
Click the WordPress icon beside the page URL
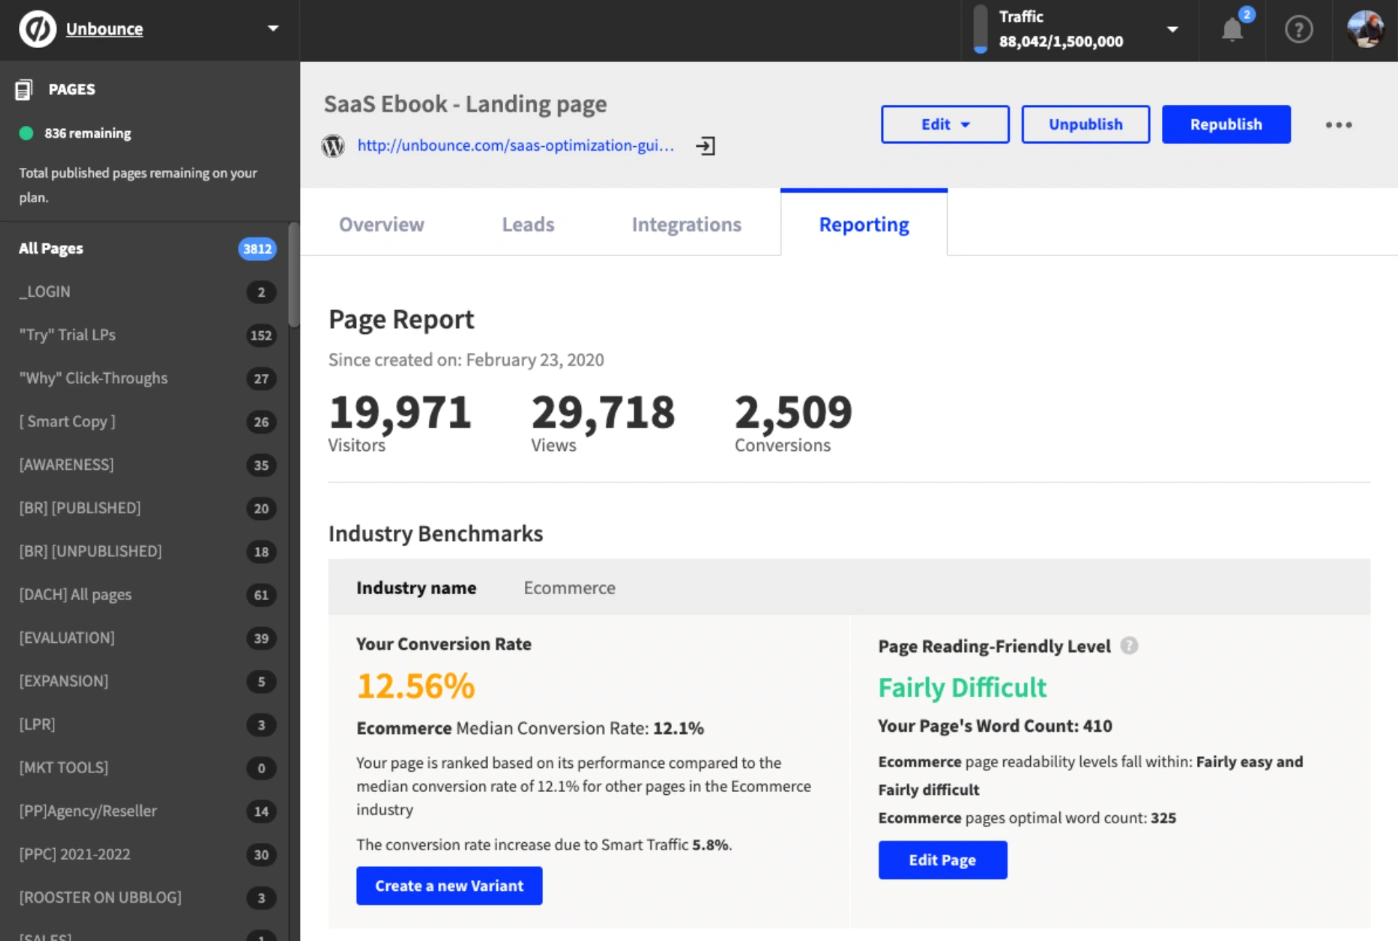[333, 146]
